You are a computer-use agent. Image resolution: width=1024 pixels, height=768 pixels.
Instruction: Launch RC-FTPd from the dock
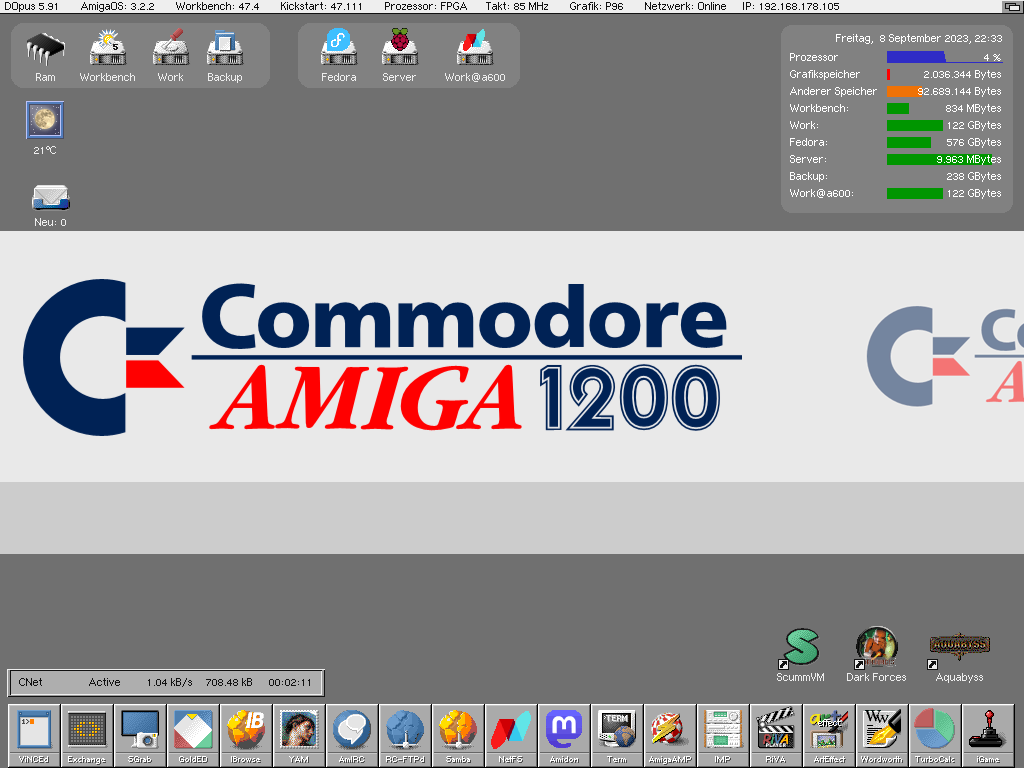pos(405,735)
